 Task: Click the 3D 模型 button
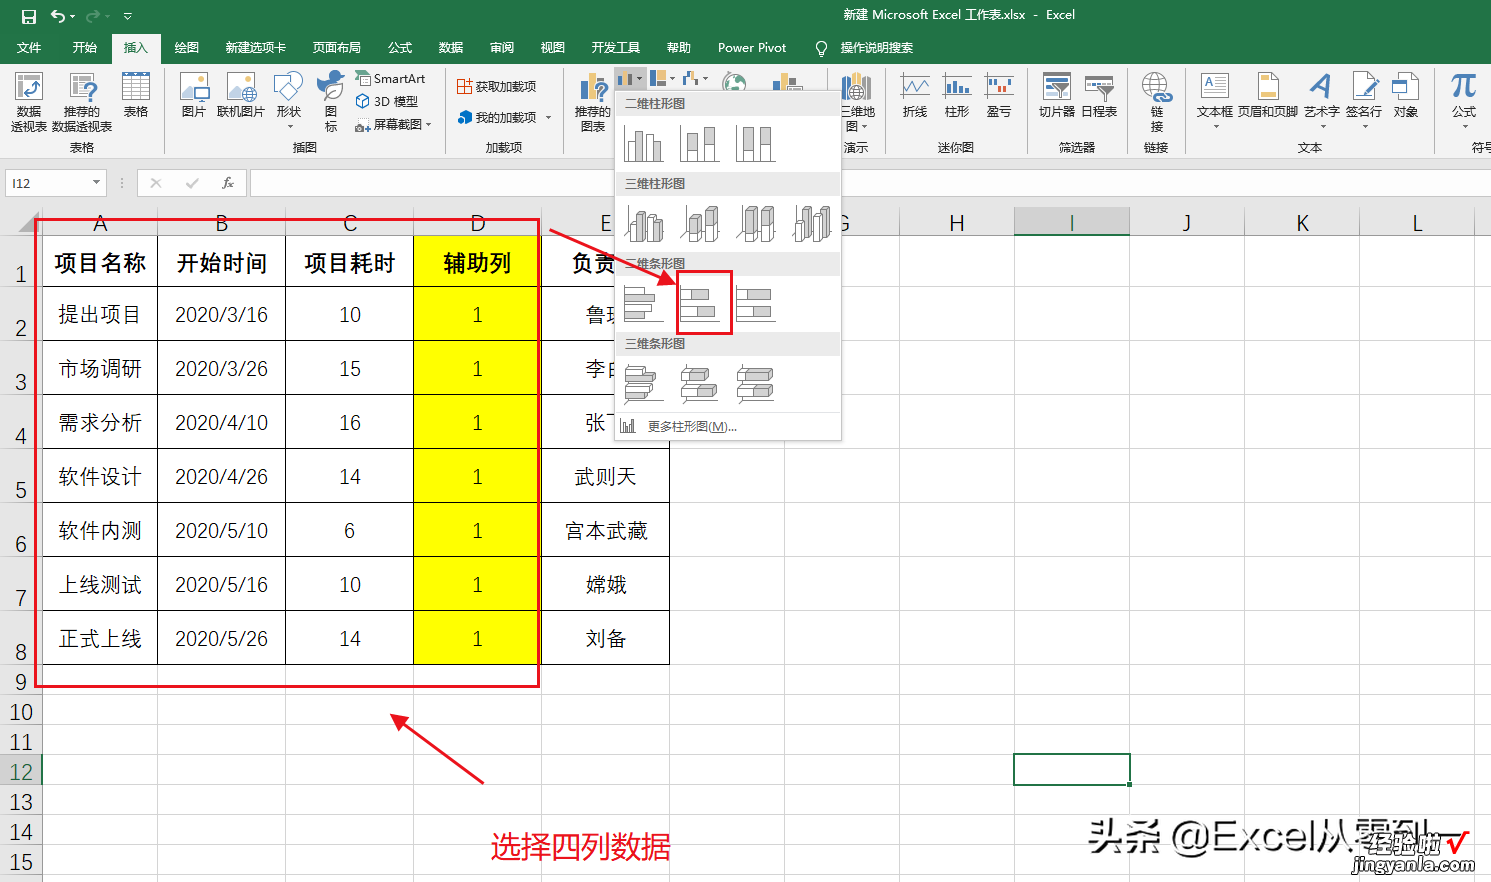pos(387,101)
